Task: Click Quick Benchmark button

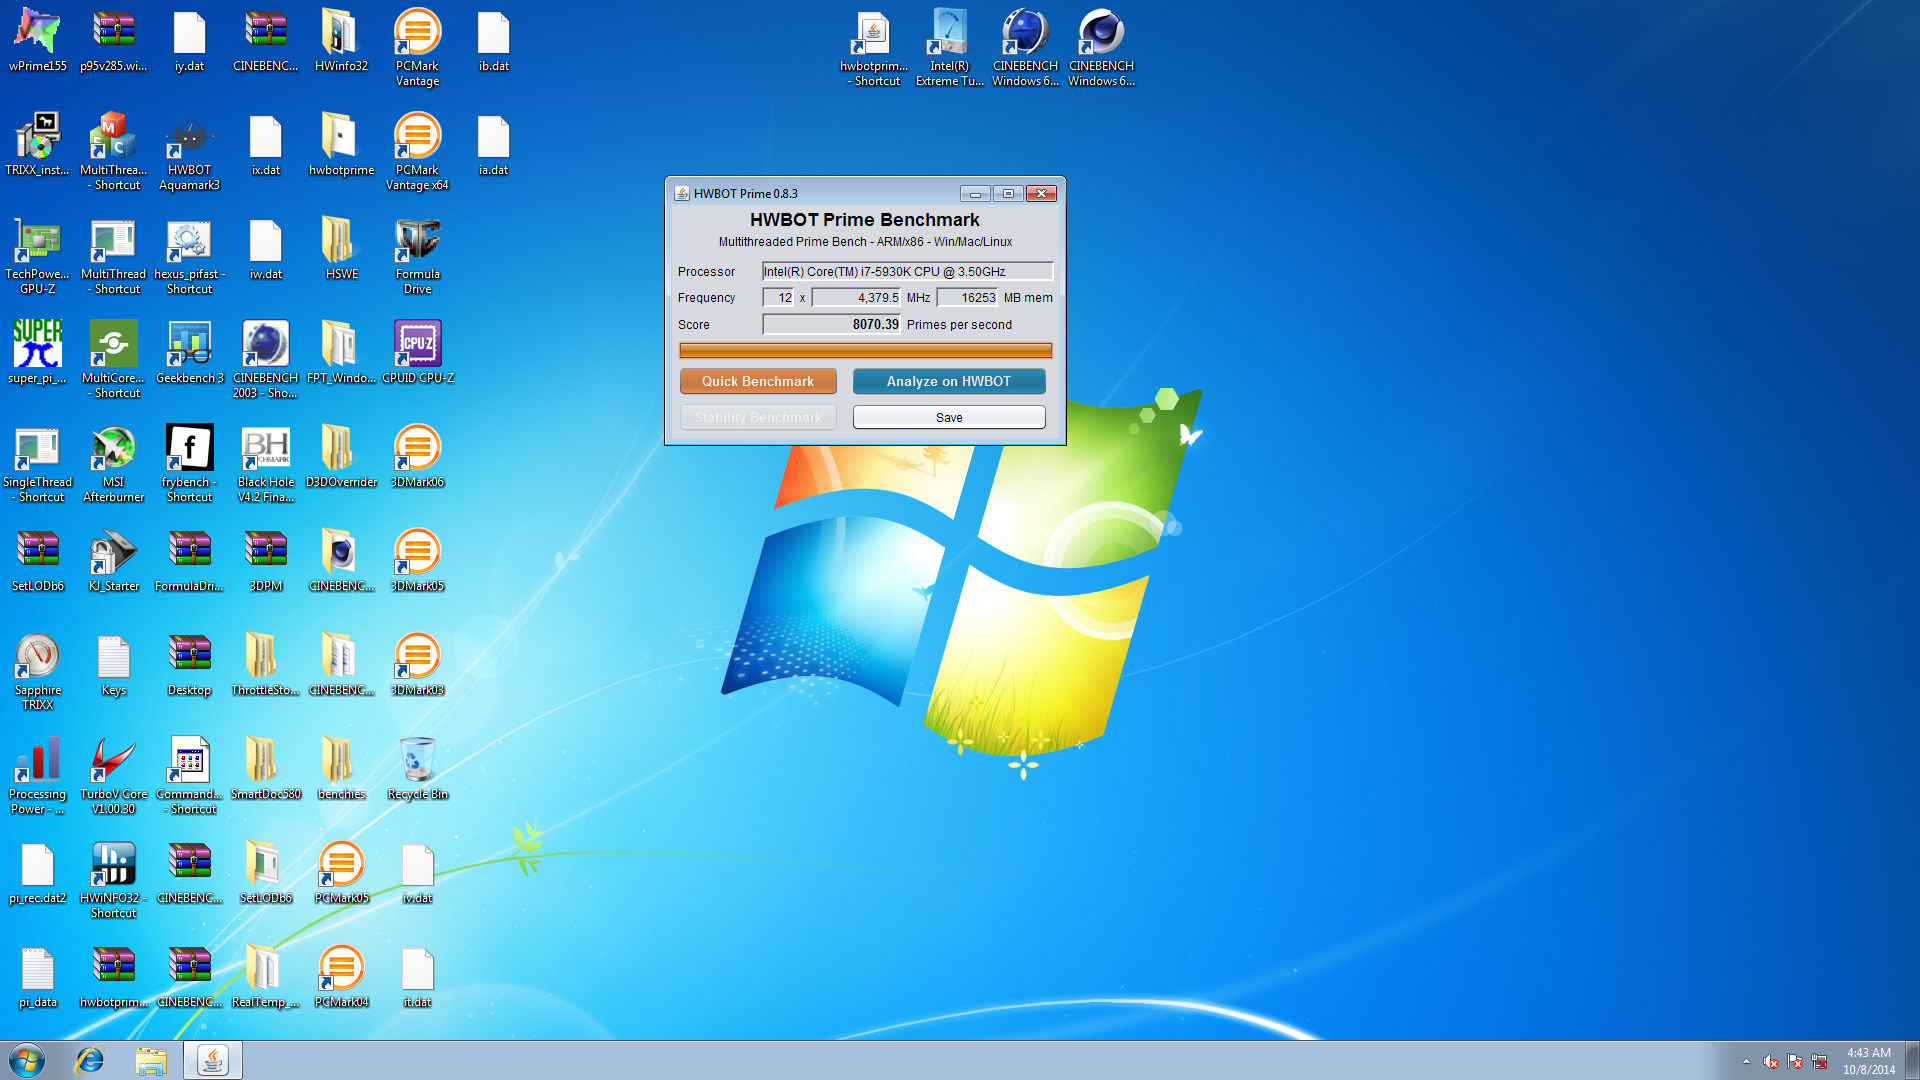Action: click(758, 381)
